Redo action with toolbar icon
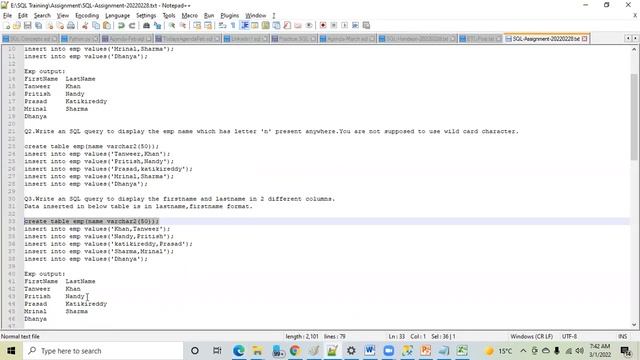This screenshot has width=640, height=360. (132, 26)
